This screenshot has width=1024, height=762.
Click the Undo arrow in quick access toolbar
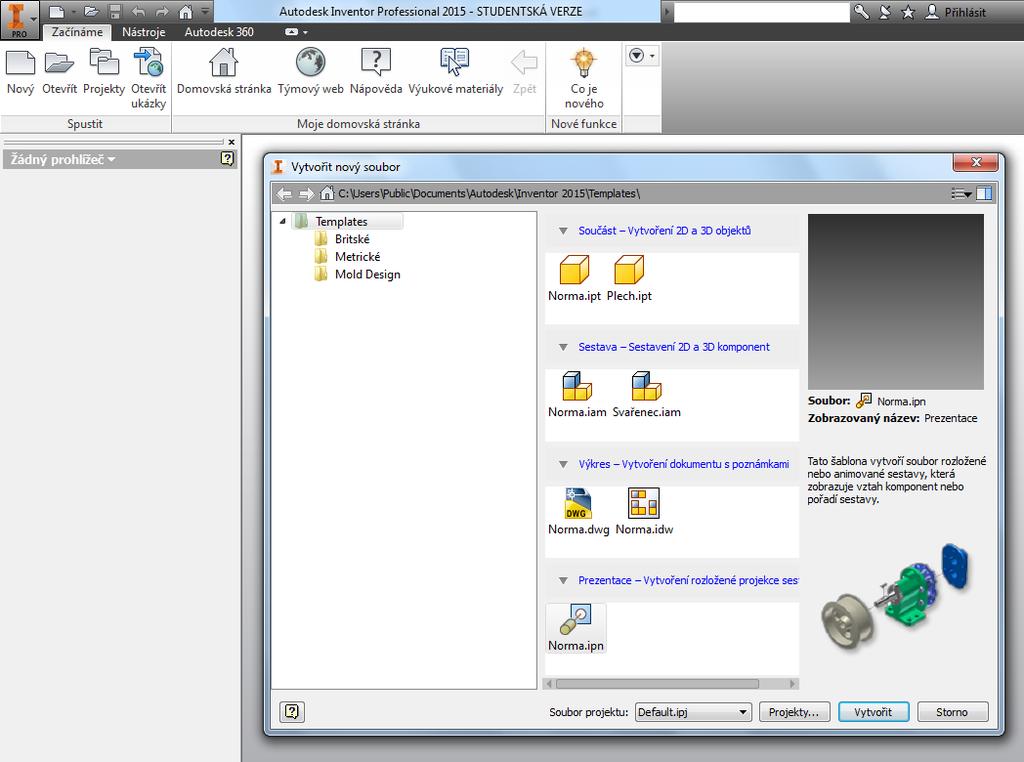click(138, 12)
